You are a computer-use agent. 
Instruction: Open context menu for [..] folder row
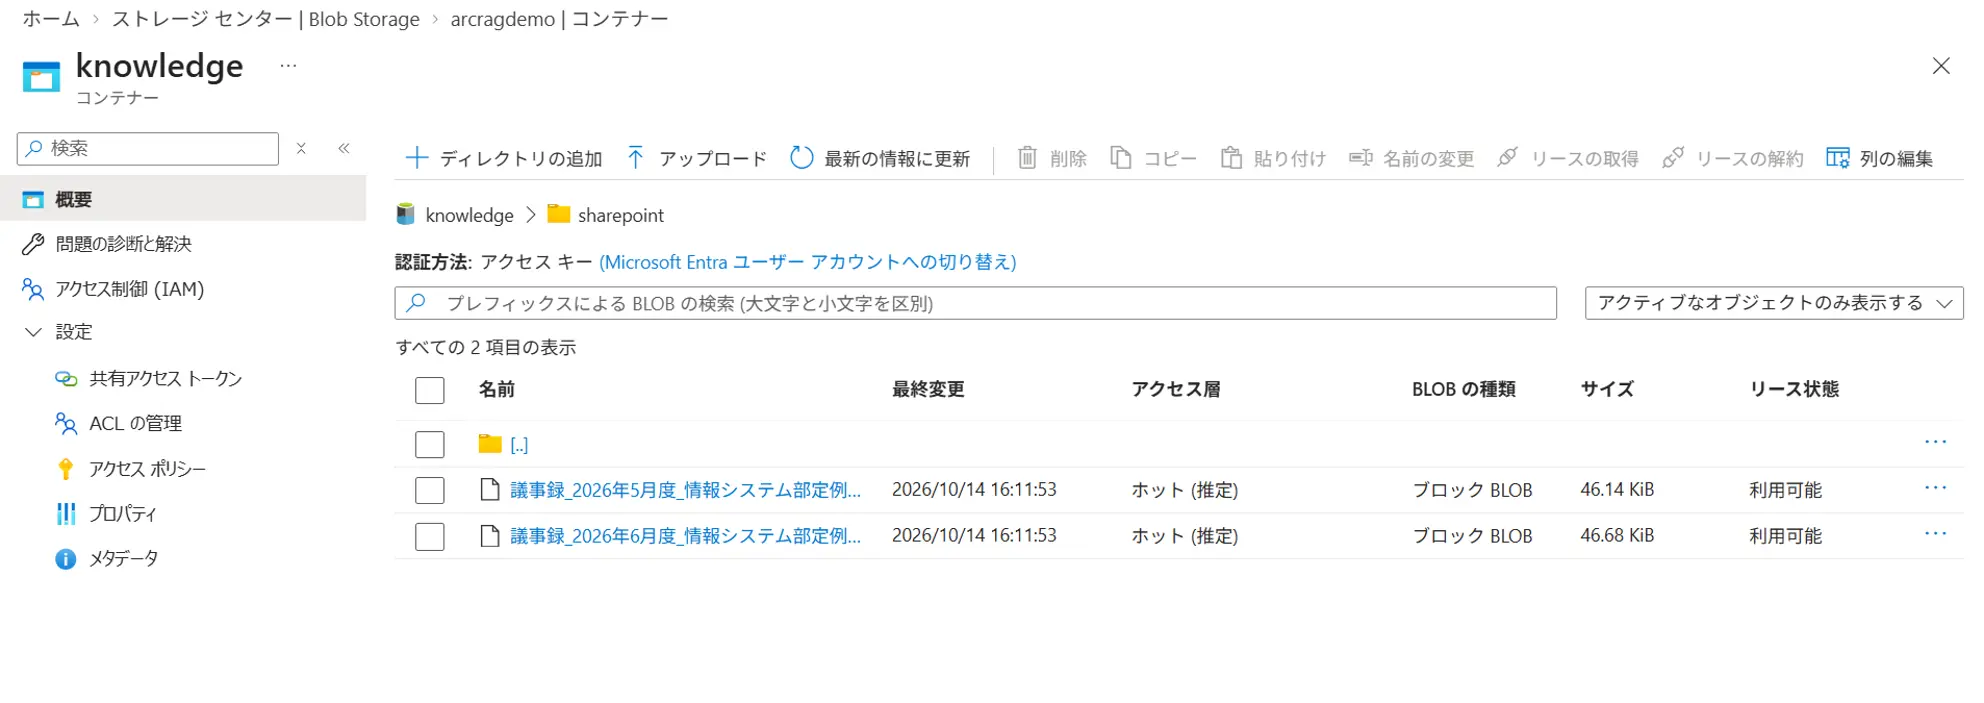[1935, 442]
